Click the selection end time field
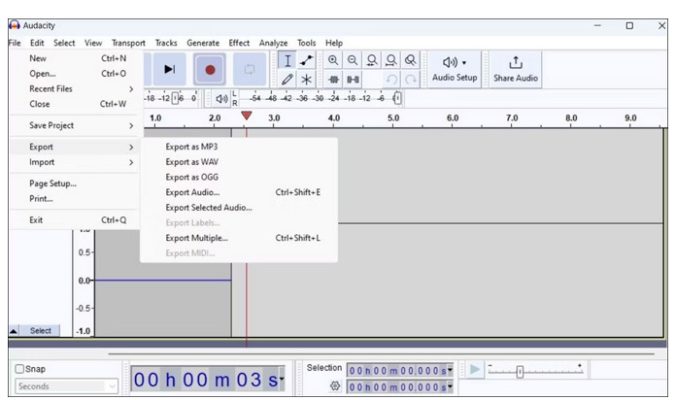Image resolution: width=676 pixels, height=400 pixels. pos(400,387)
